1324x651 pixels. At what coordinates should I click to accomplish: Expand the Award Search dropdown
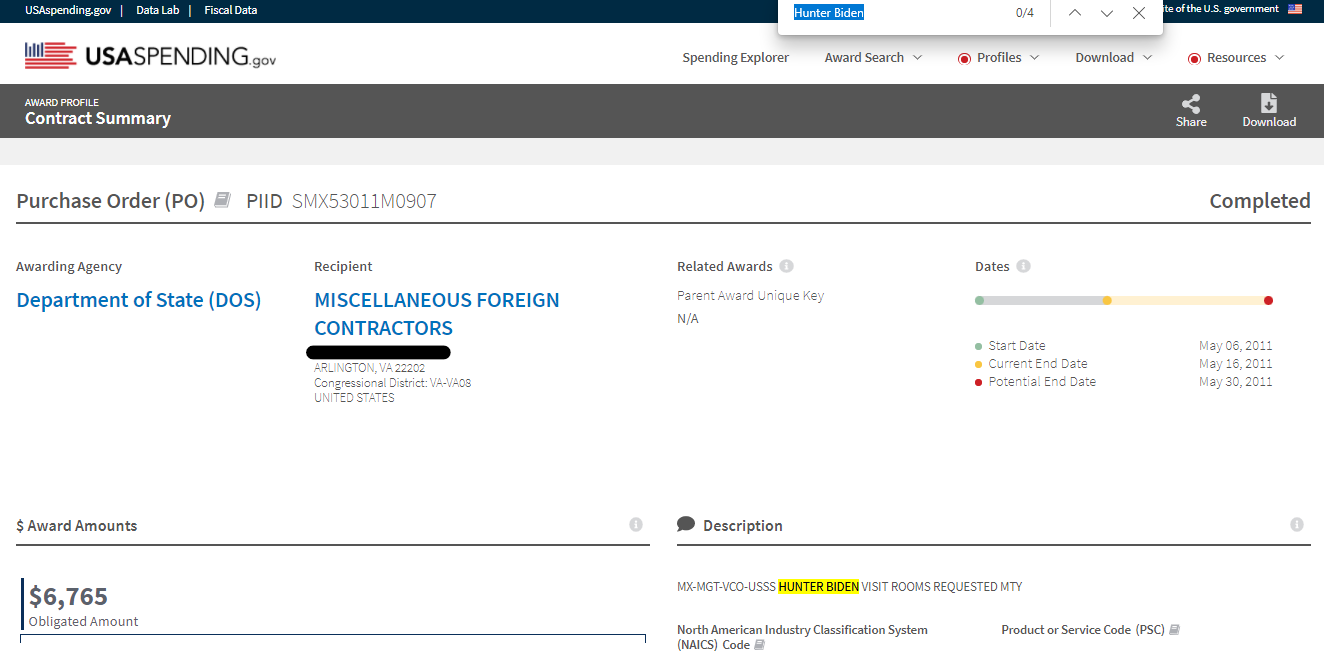(x=873, y=57)
